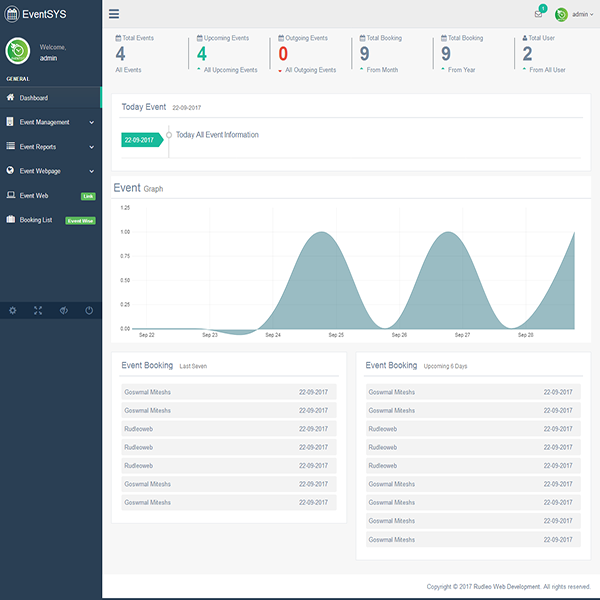Image resolution: width=600 pixels, height=600 pixels.
Task: Click the power logout icon
Action: pos(89,310)
